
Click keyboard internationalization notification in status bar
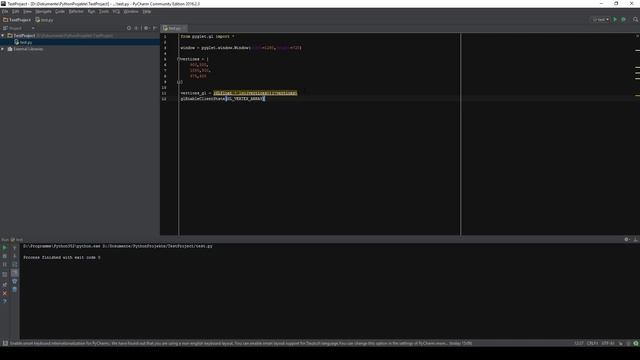241,343
